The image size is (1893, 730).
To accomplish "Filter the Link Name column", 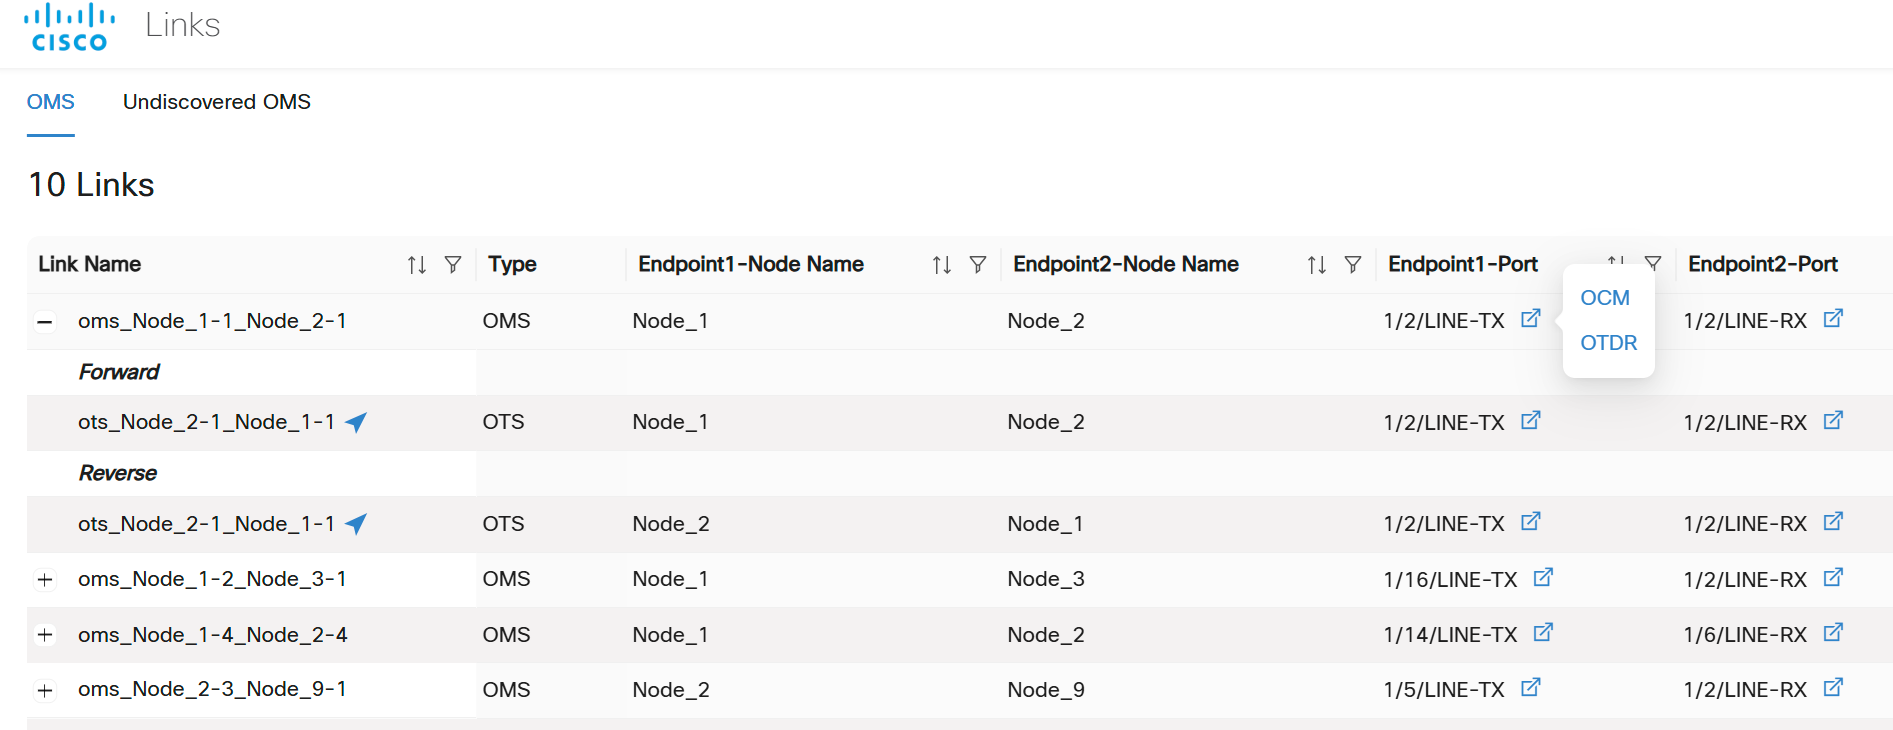I will coord(453,264).
